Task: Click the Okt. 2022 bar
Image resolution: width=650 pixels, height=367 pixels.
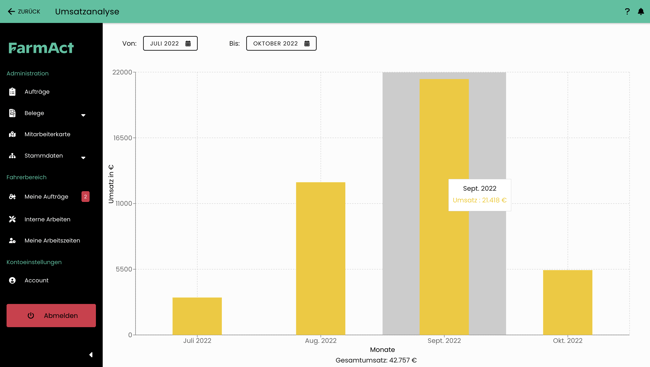Action: tap(568, 302)
